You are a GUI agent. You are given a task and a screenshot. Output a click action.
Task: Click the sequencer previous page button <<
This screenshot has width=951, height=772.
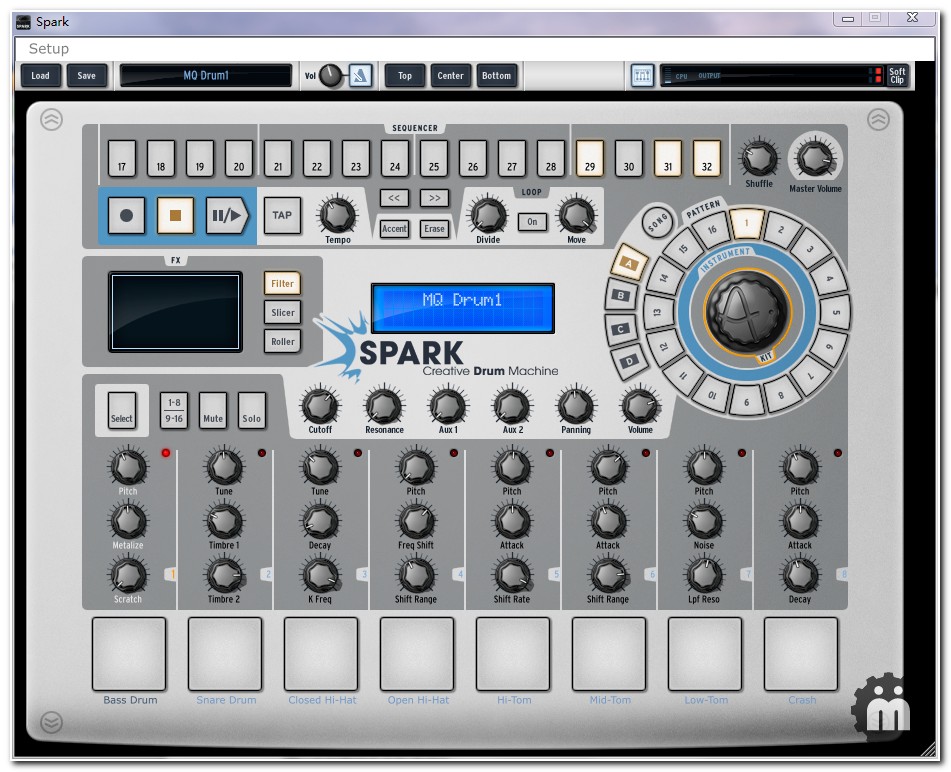394,198
